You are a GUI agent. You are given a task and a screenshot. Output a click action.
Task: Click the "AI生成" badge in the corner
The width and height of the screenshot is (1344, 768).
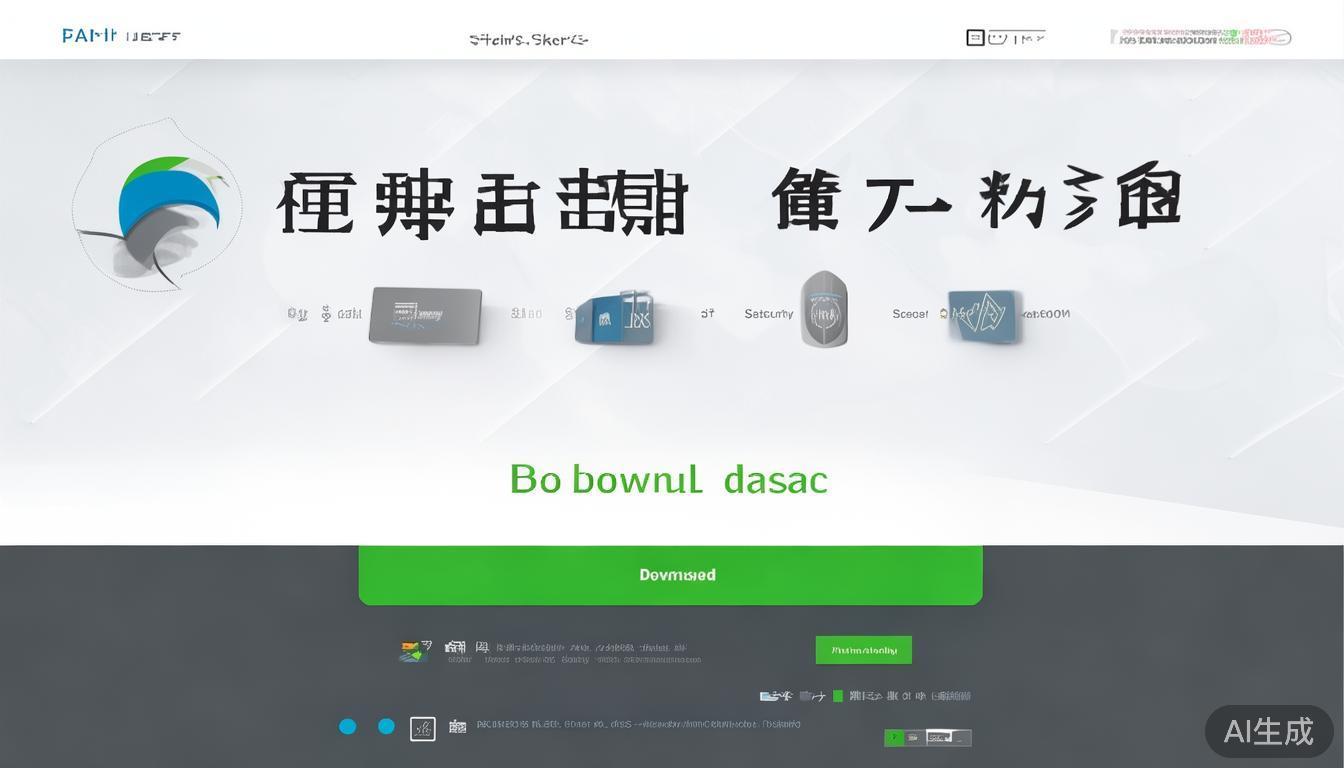pos(1268,731)
